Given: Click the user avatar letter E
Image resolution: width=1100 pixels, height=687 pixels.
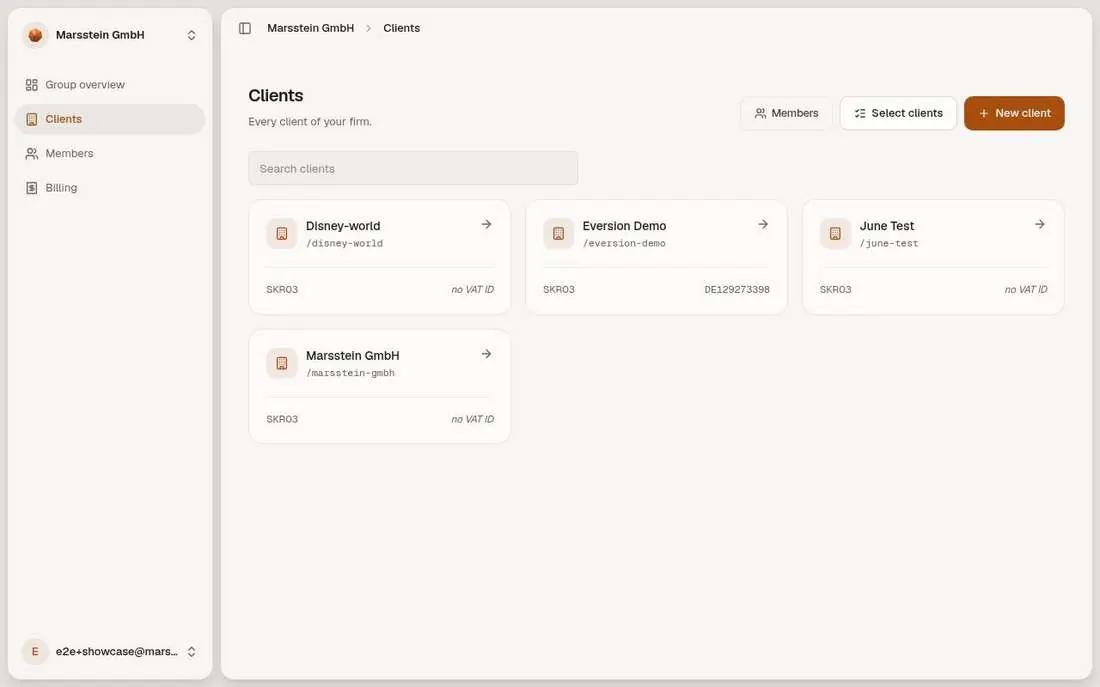Looking at the screenshot, I should tap(35, 652).
